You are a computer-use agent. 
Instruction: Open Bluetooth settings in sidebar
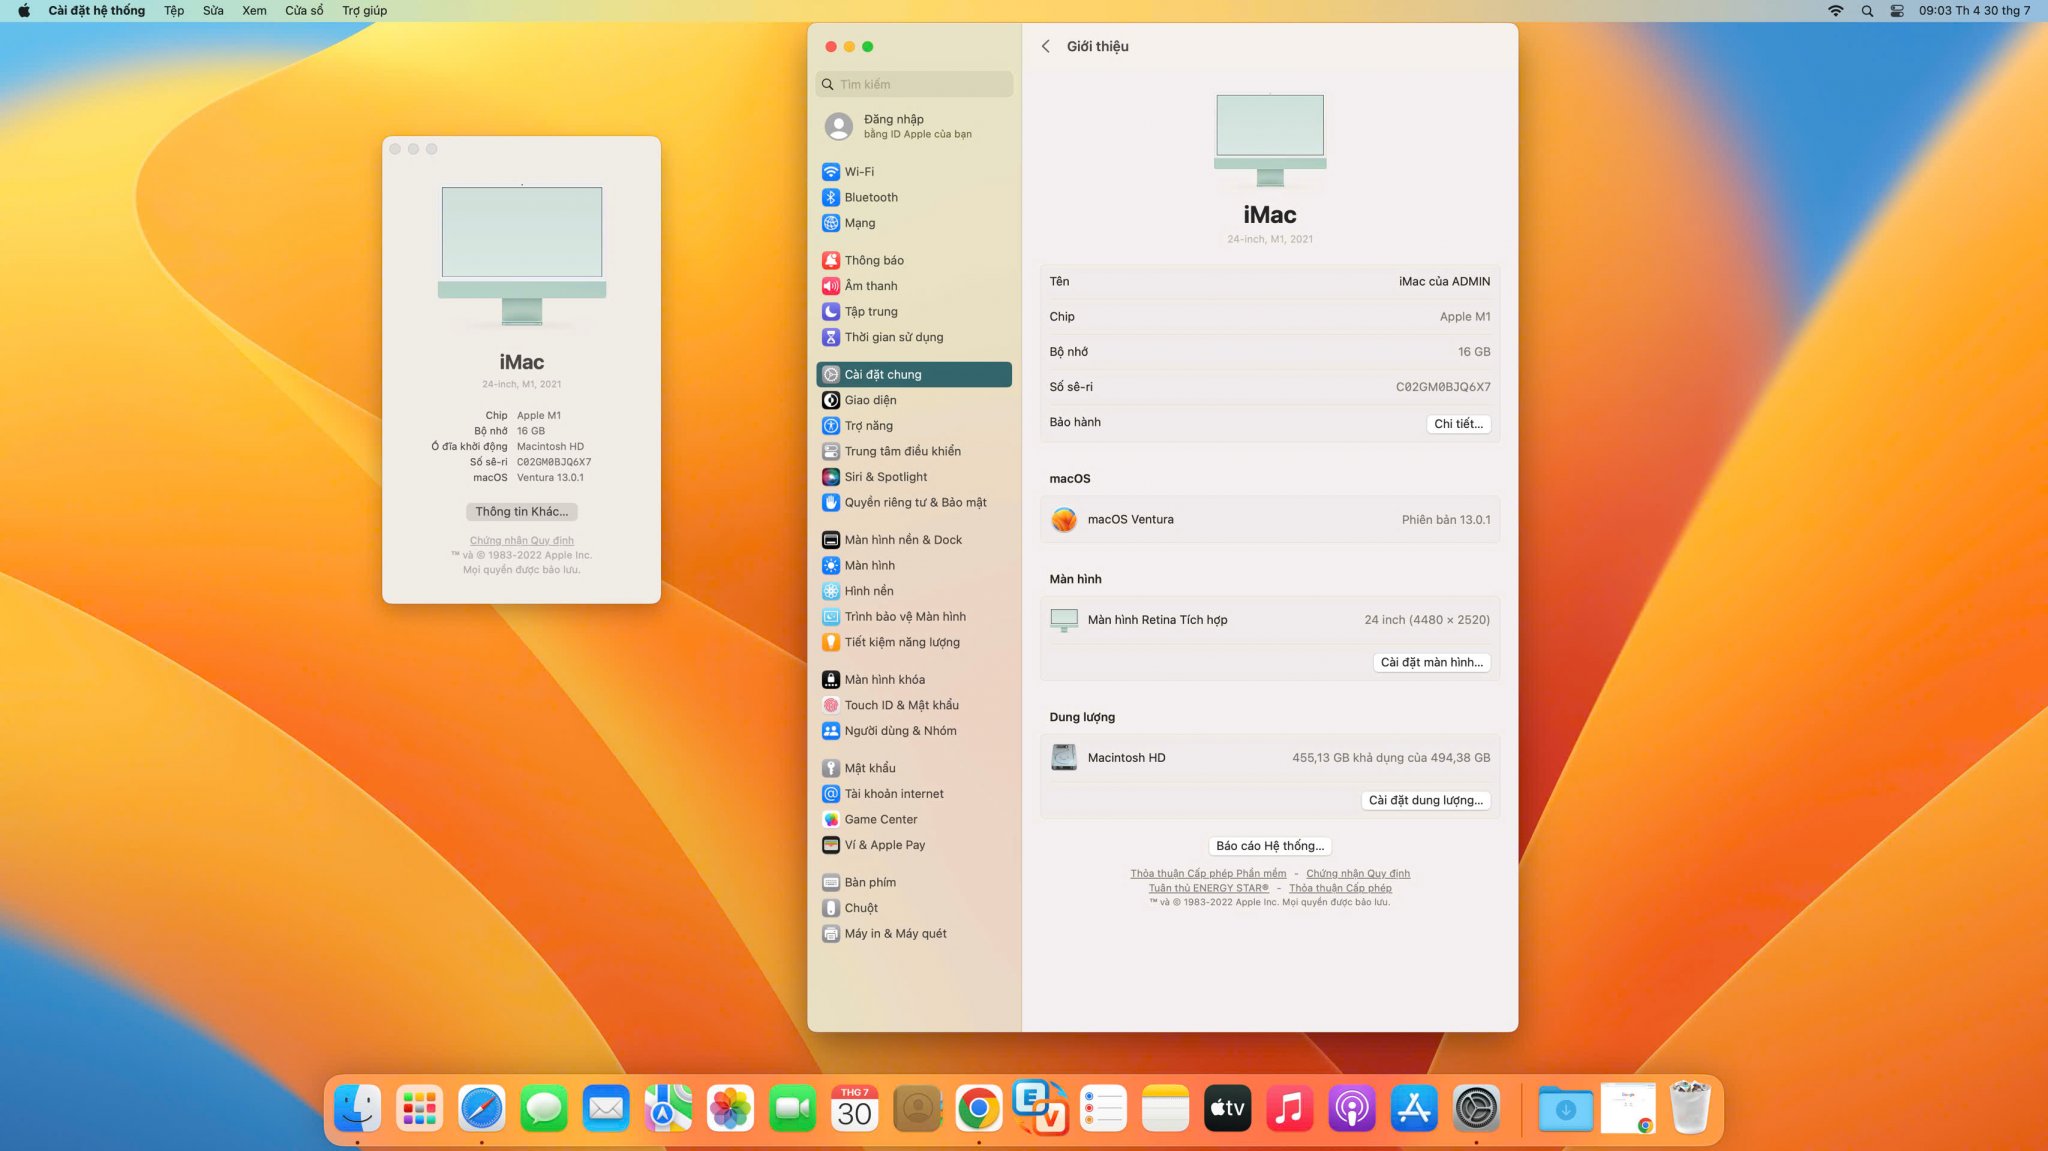[x=914, y=197]
